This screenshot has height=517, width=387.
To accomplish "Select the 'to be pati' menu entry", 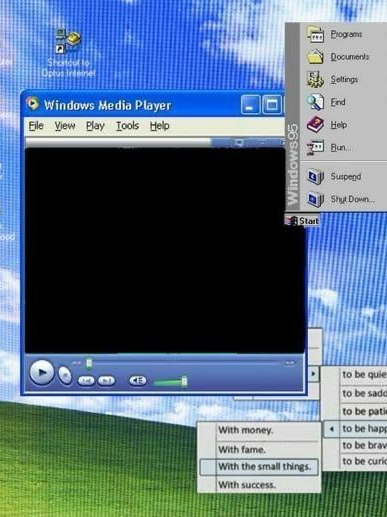I will (x=355, y=411).
